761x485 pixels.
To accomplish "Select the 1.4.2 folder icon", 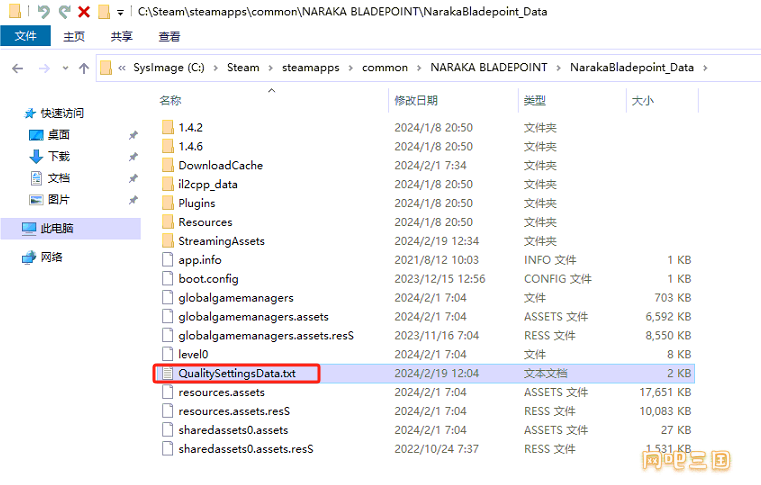I will pyautogui.click(x=167, y=127).
